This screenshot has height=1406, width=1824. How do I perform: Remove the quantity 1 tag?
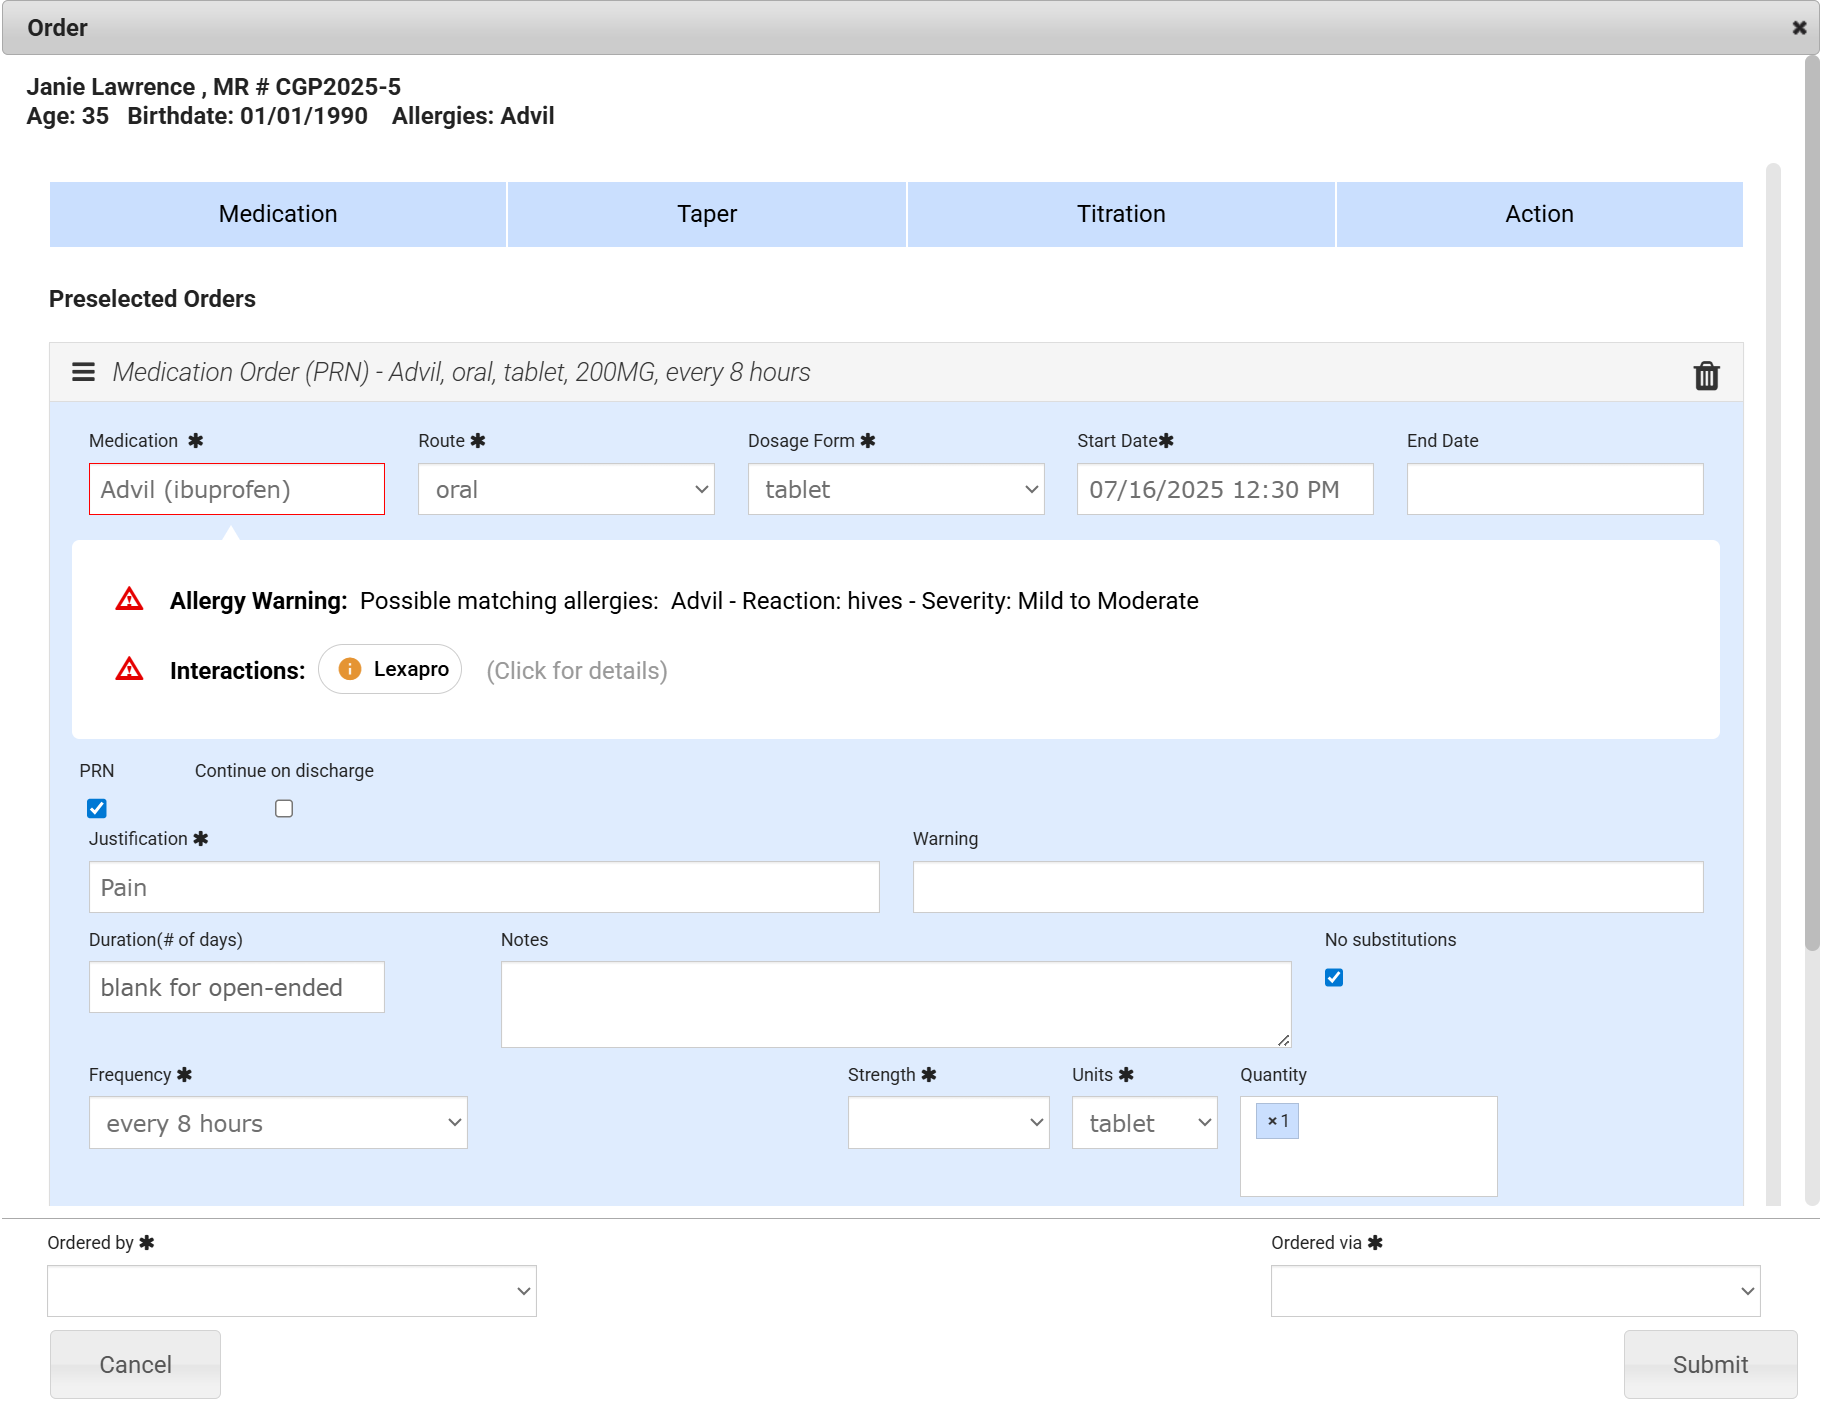point(1272,1121)
